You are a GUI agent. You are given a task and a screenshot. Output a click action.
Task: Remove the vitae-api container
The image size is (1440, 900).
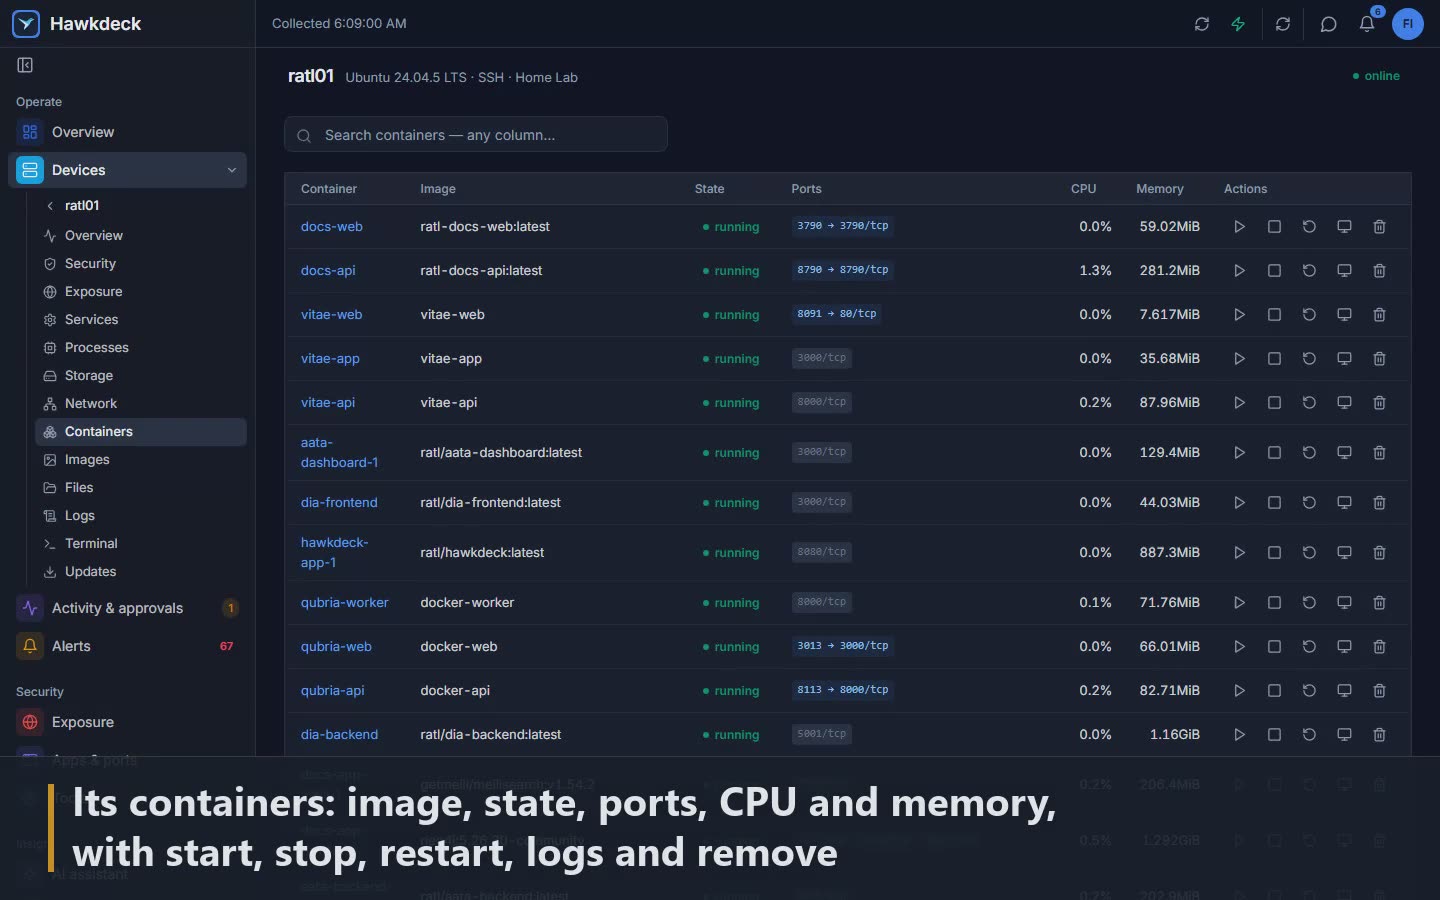[x=1379, y=403]
